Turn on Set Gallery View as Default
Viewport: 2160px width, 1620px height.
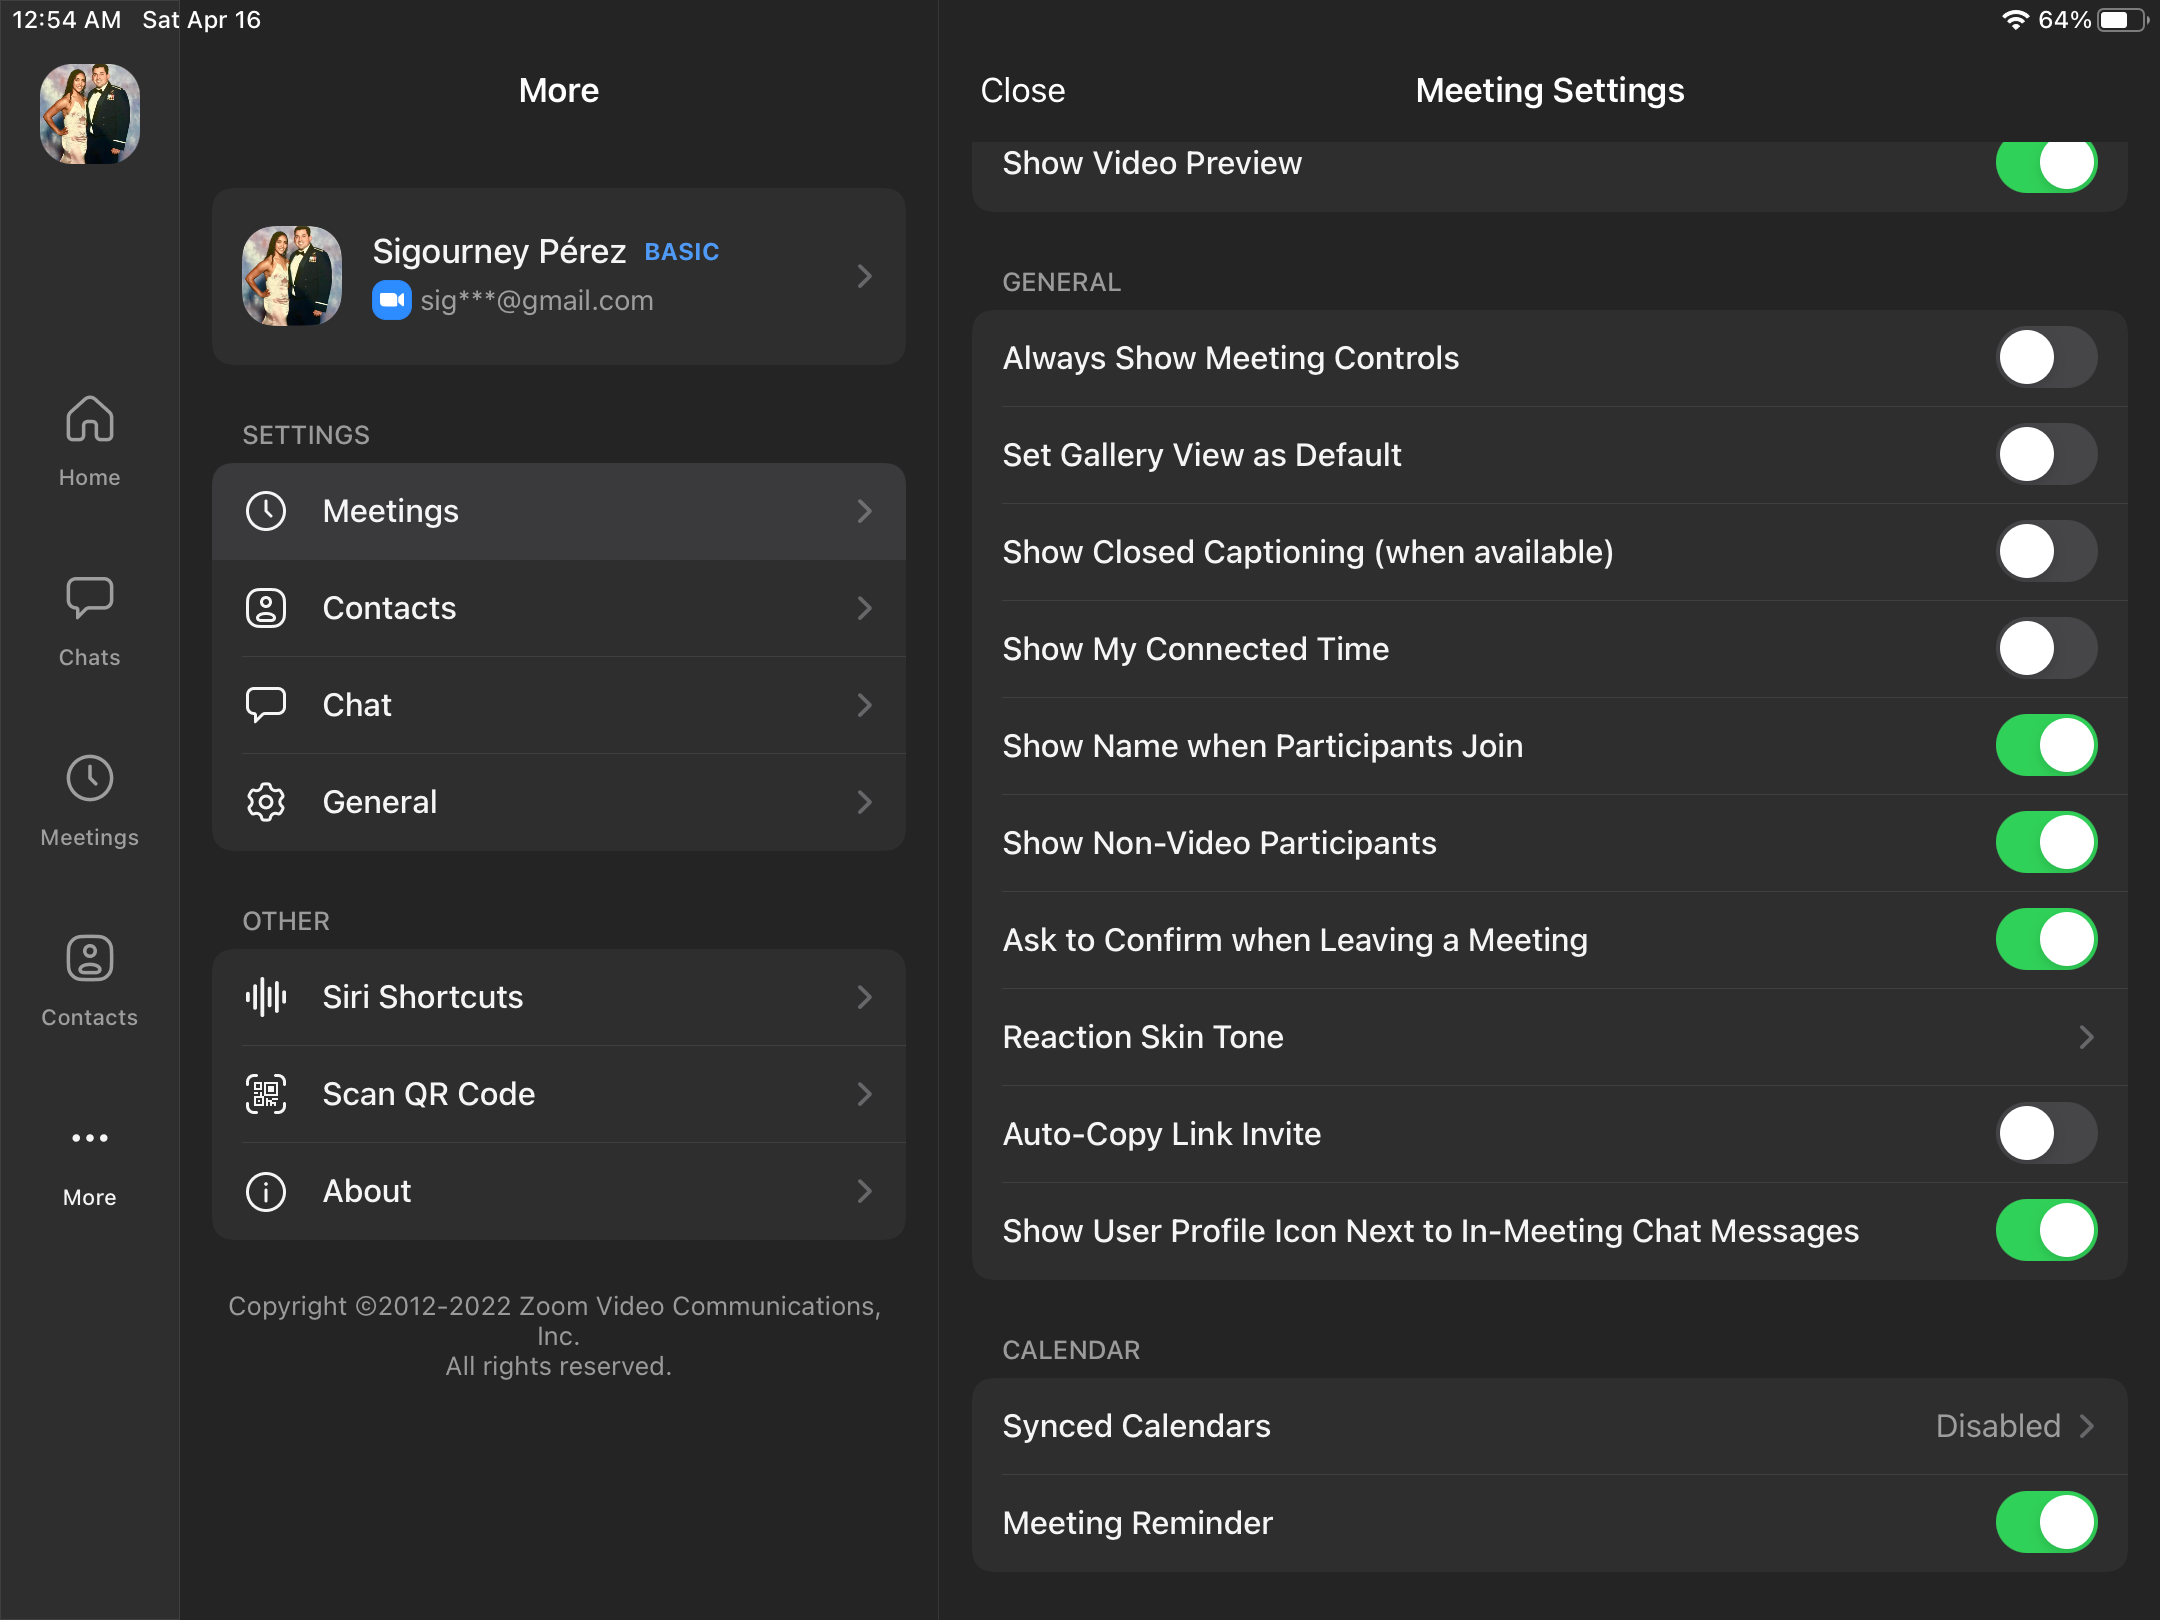pos(2046,455)
